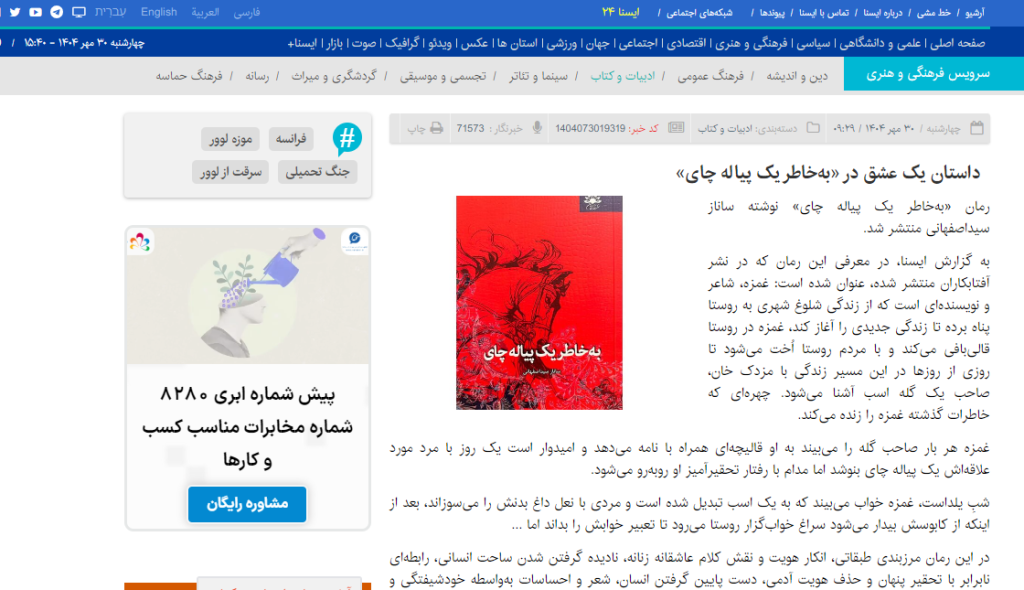Click the printer icon to print article
Screen dimensions: 1024x590
pos(436,129)
